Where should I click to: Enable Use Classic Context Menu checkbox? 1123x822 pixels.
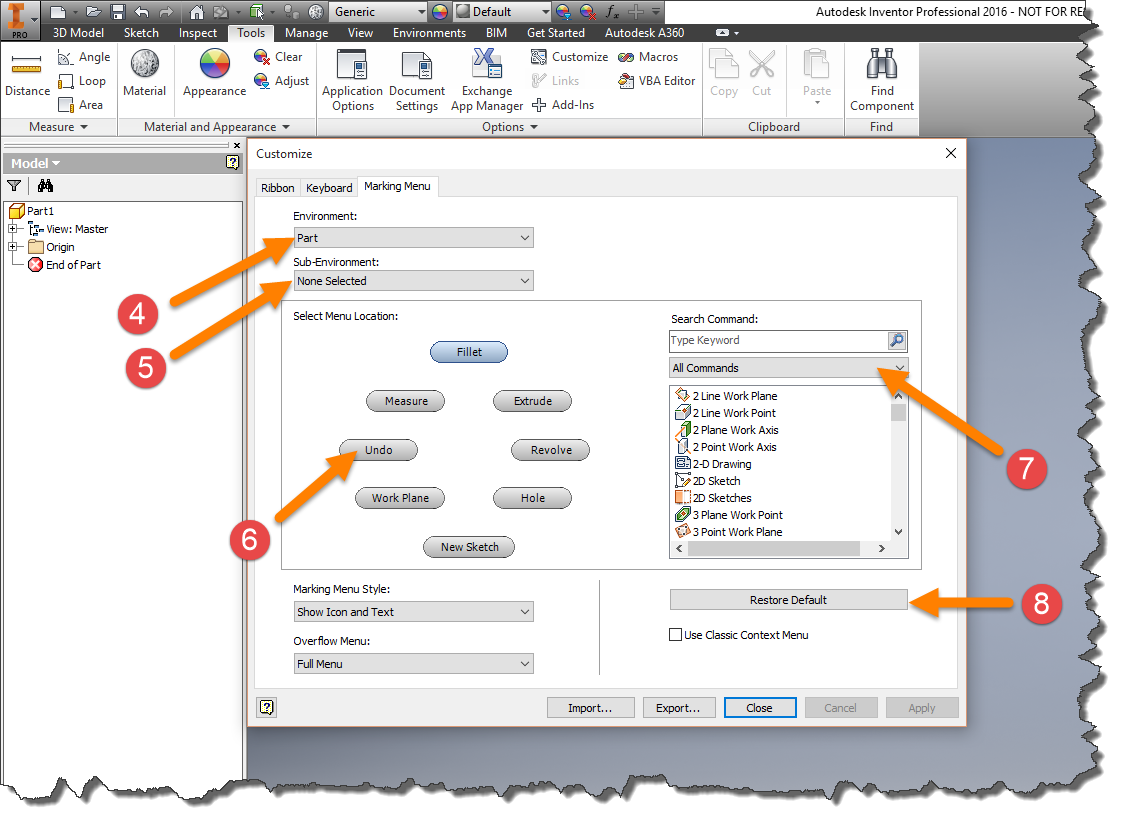click(675, 634)
